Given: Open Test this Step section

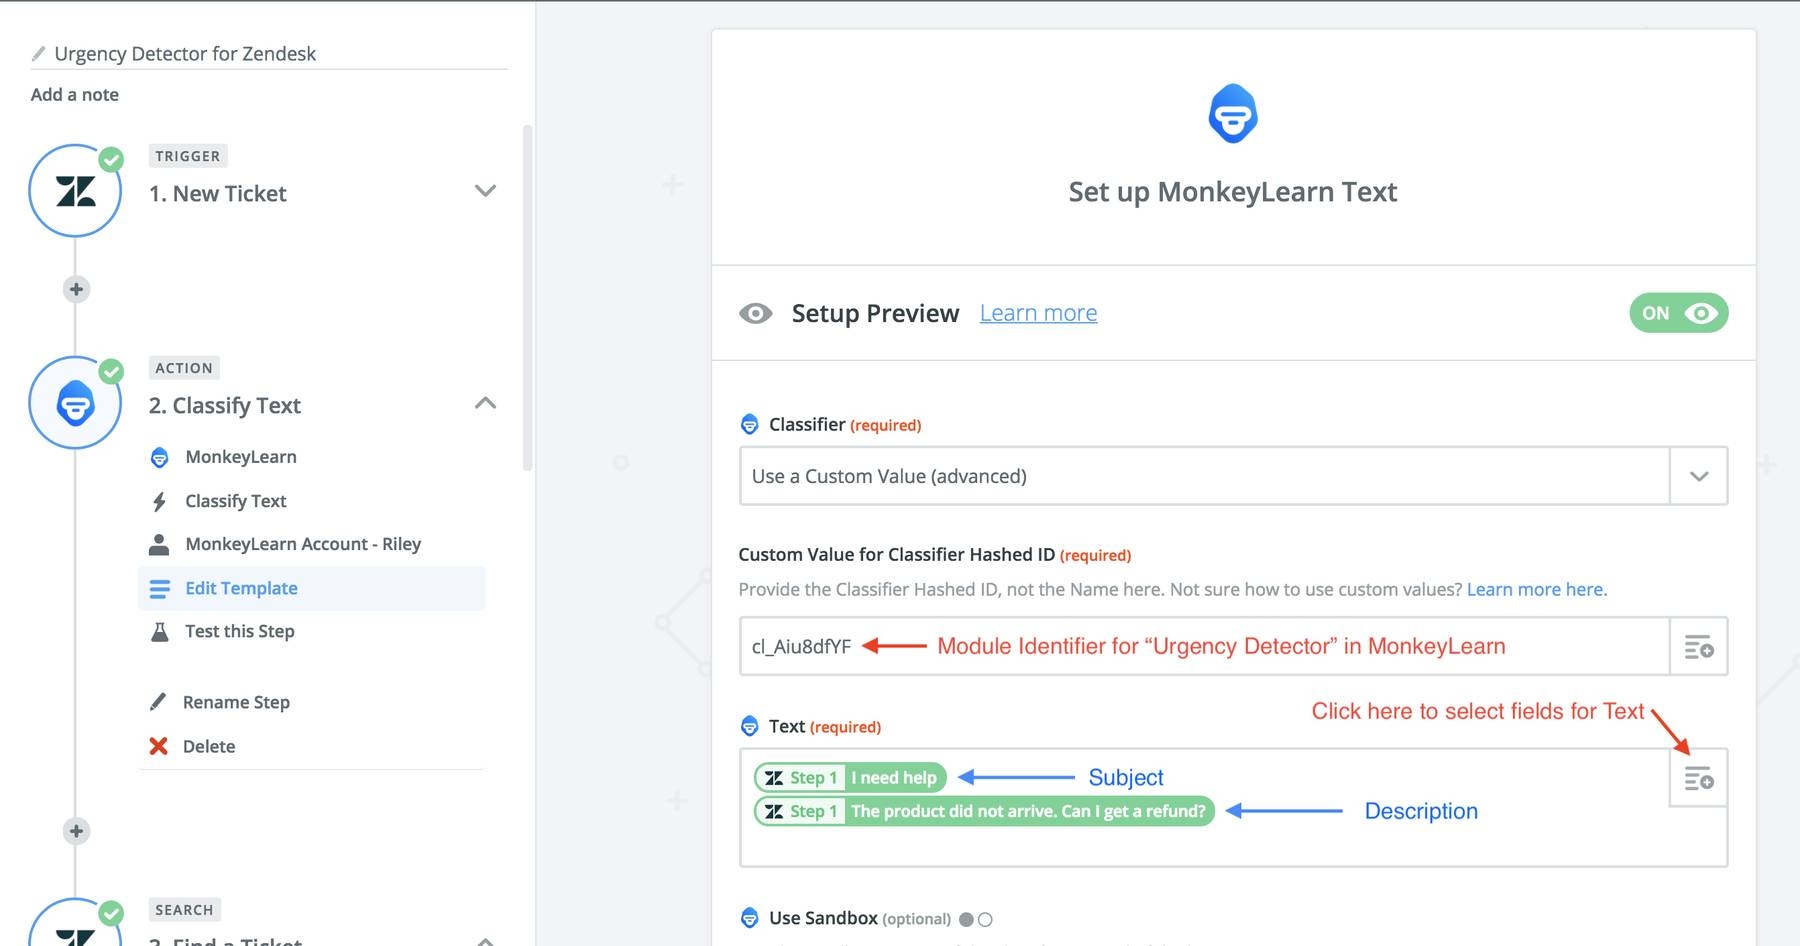Looking at the screenshot, I should [239, 631].
